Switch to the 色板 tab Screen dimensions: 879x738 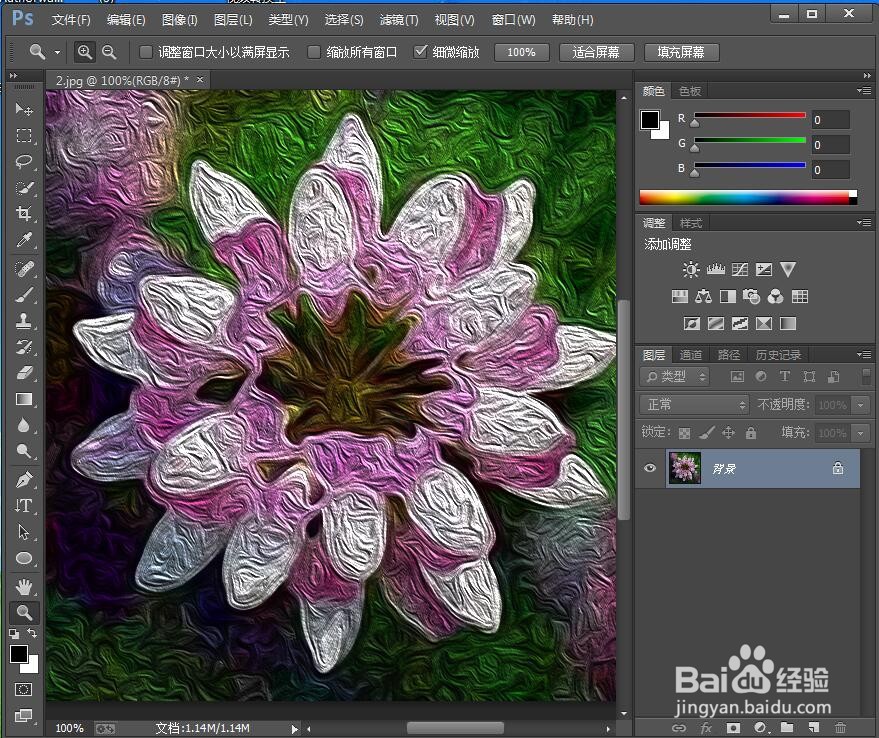[690, 91]
